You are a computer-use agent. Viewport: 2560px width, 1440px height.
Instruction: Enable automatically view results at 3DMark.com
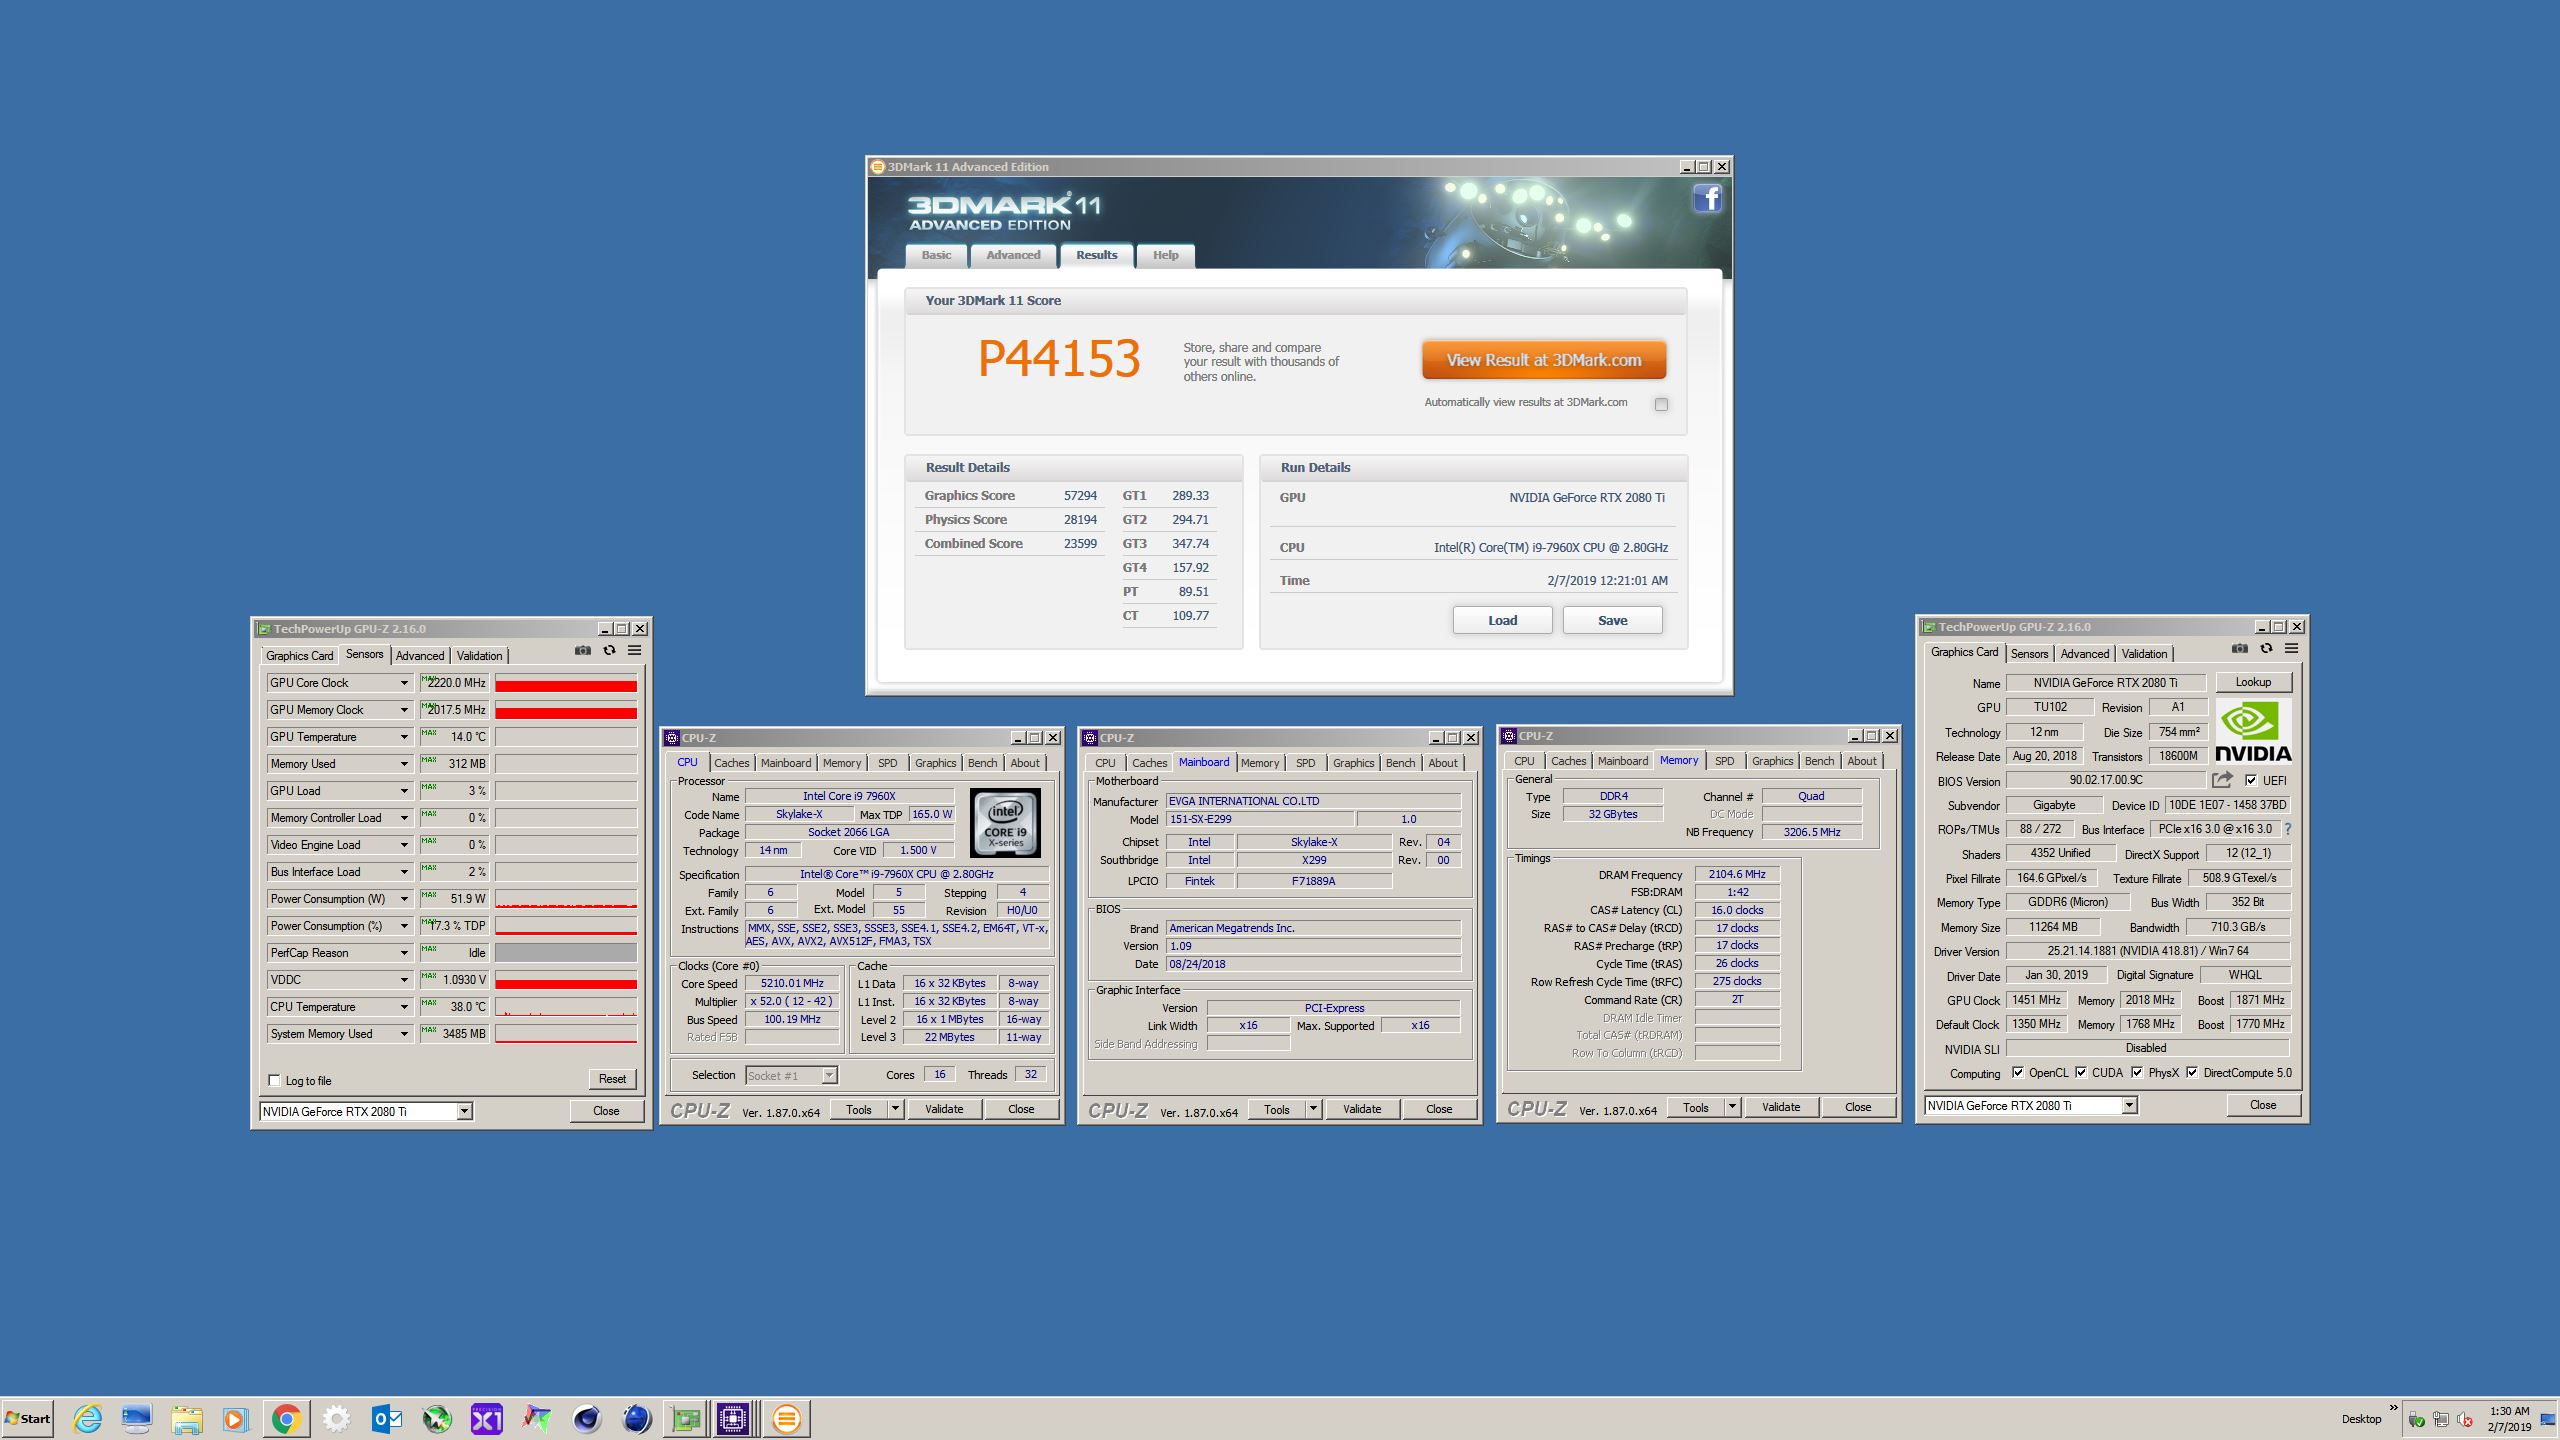click(x=1661, y=404)
